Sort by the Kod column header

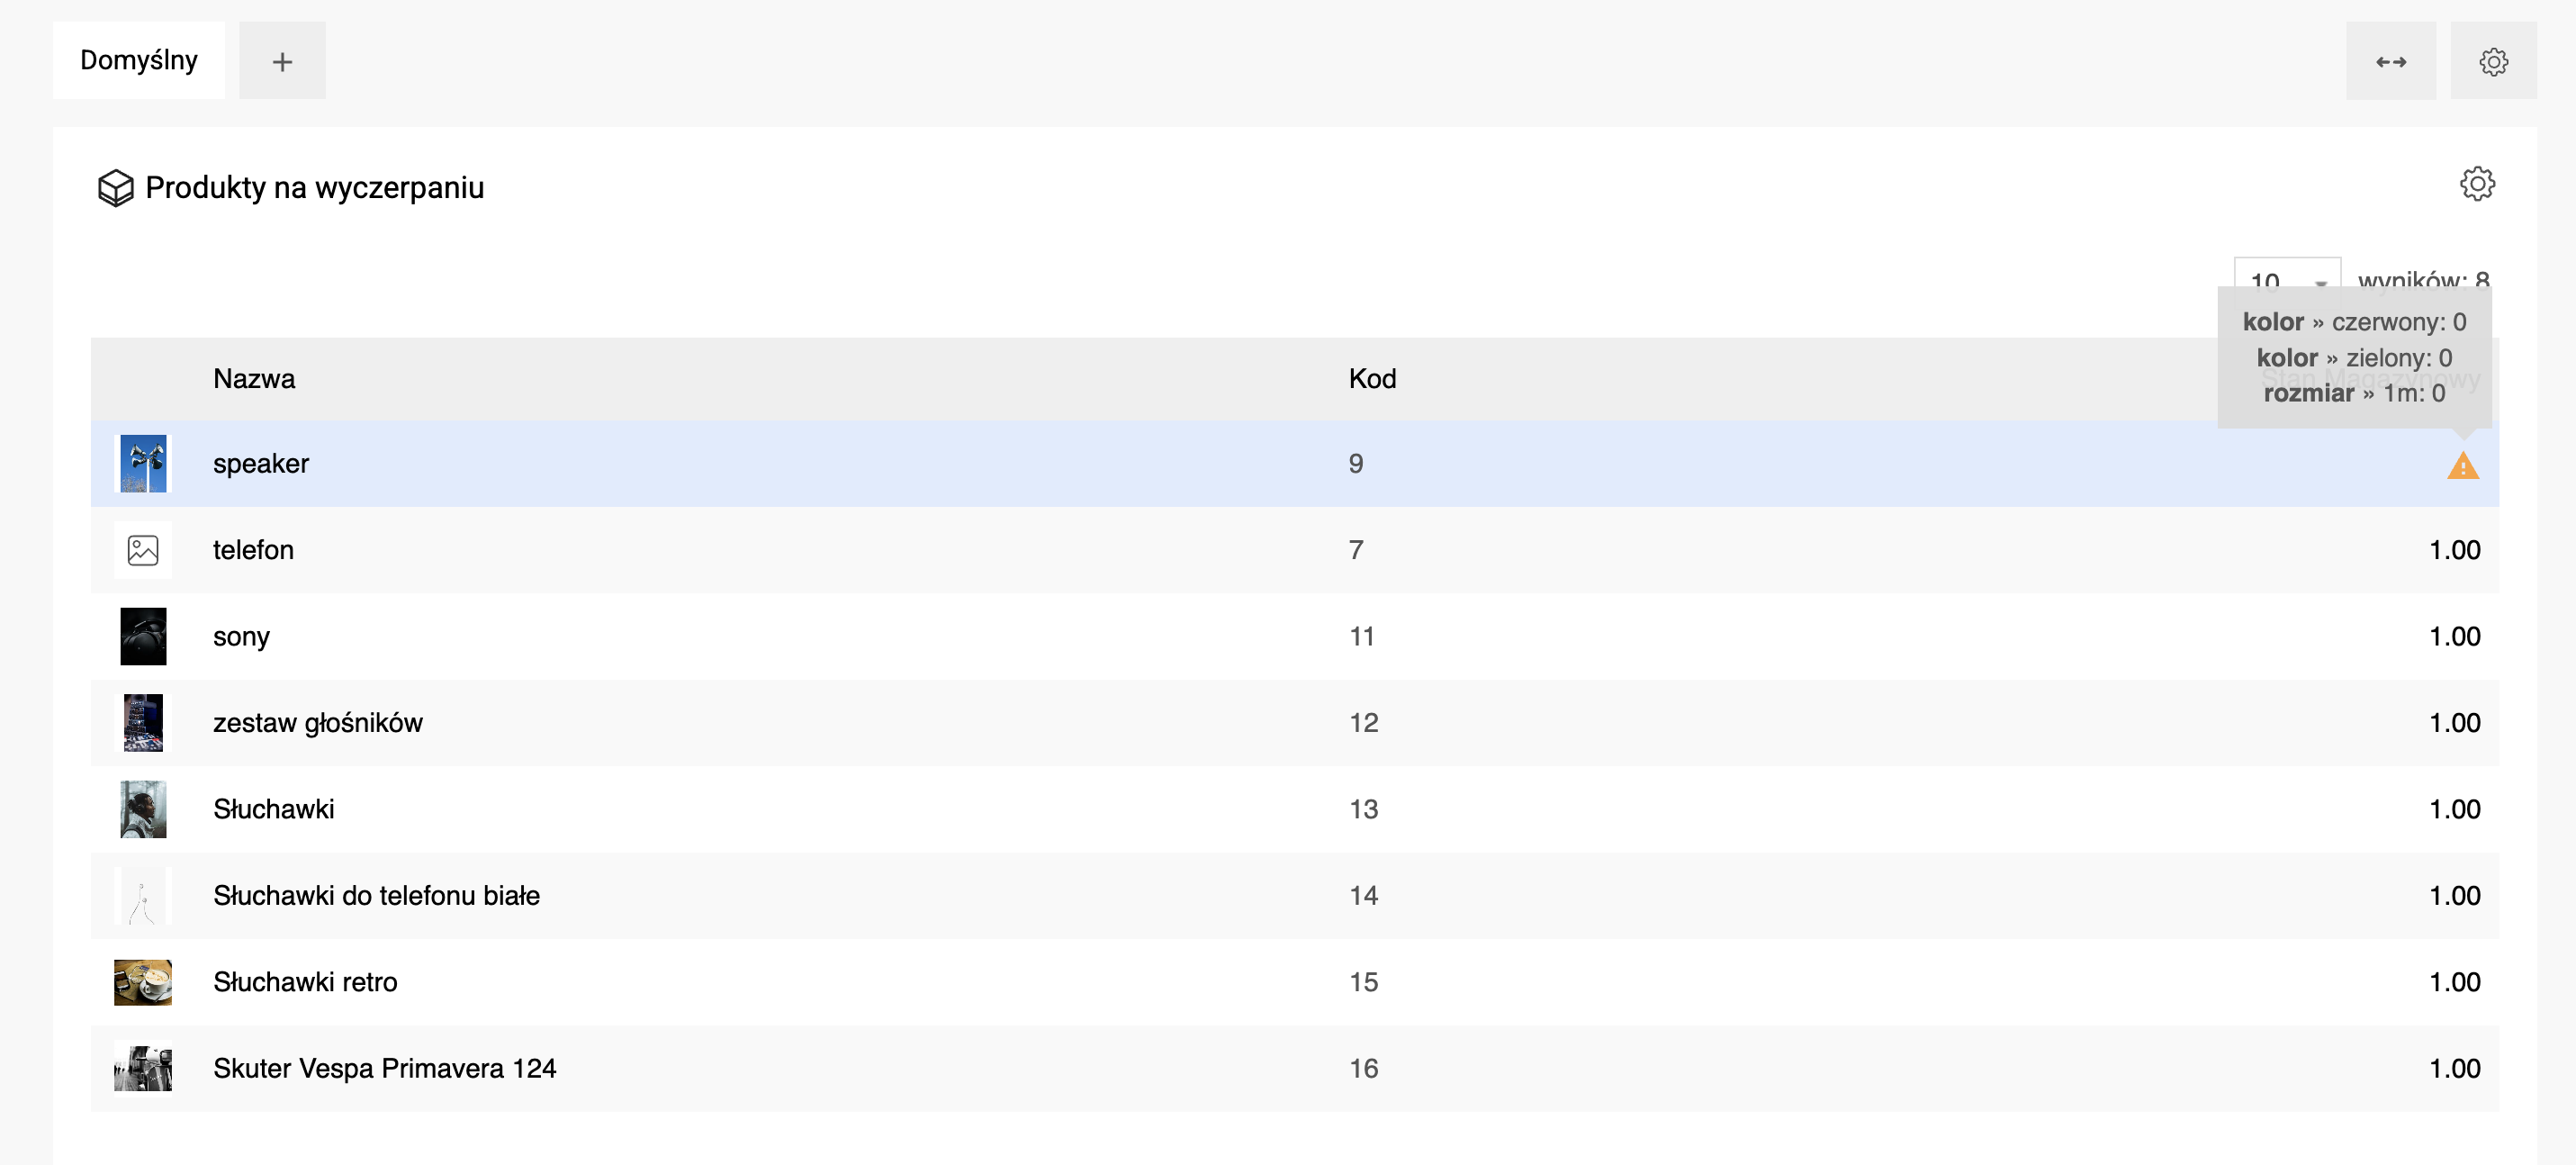click(x=1372, y=379)
